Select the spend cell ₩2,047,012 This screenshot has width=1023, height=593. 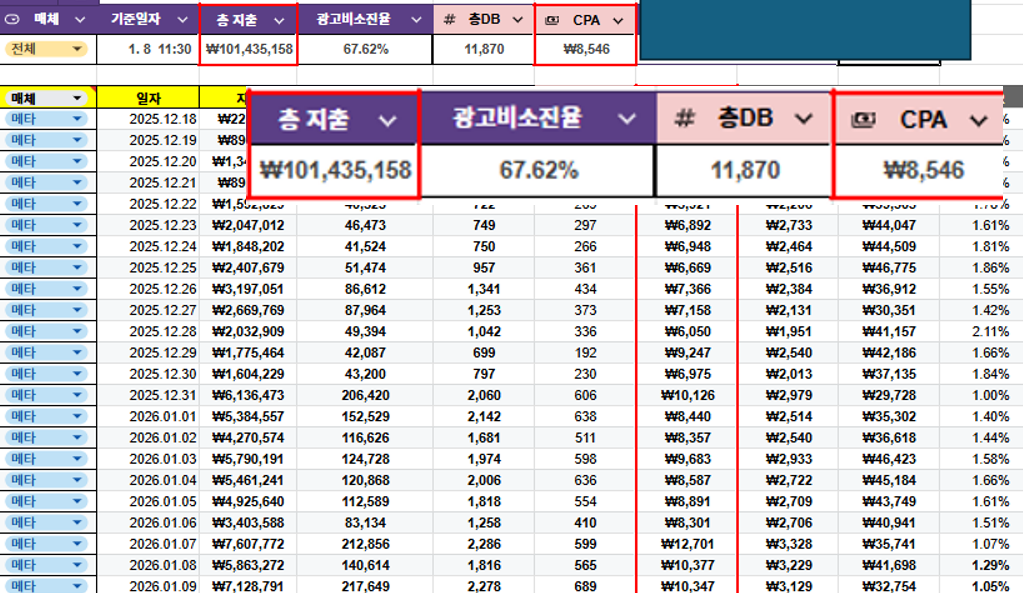[x=248, y=225]
